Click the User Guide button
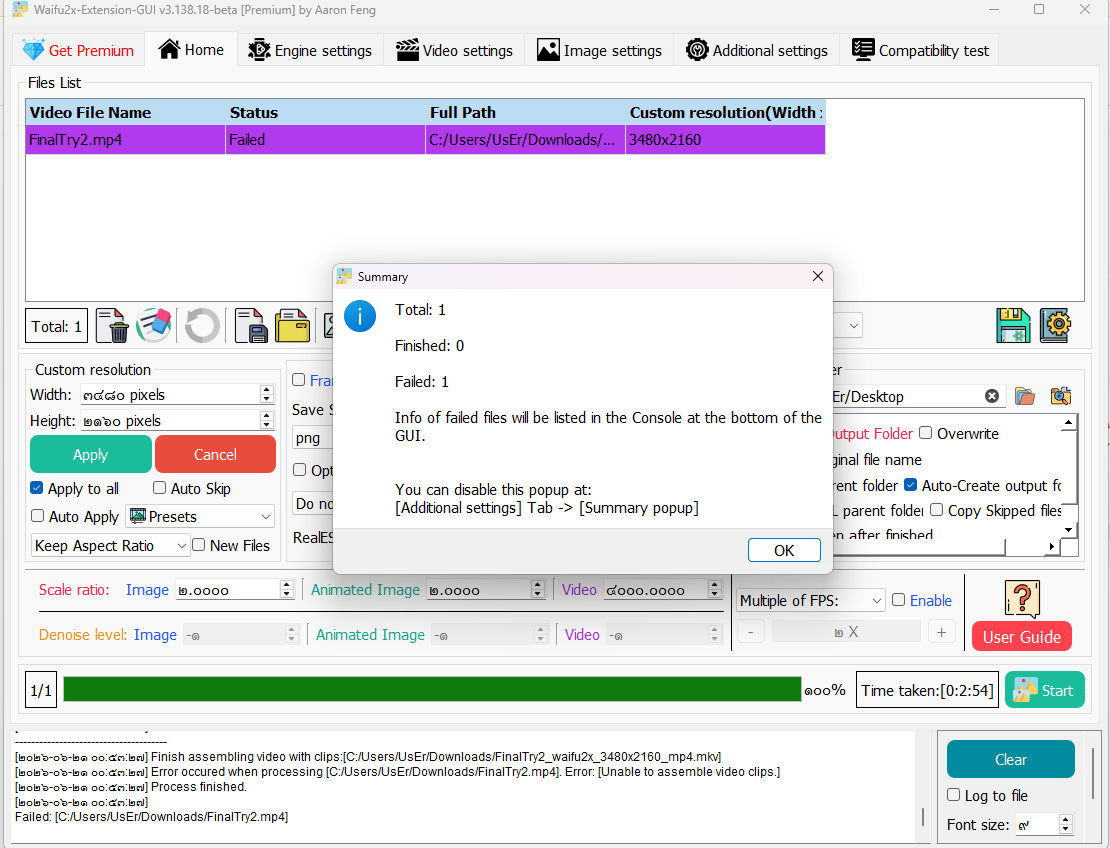Viewport: 1110px width, 848px height. [x=1022, y=636]
